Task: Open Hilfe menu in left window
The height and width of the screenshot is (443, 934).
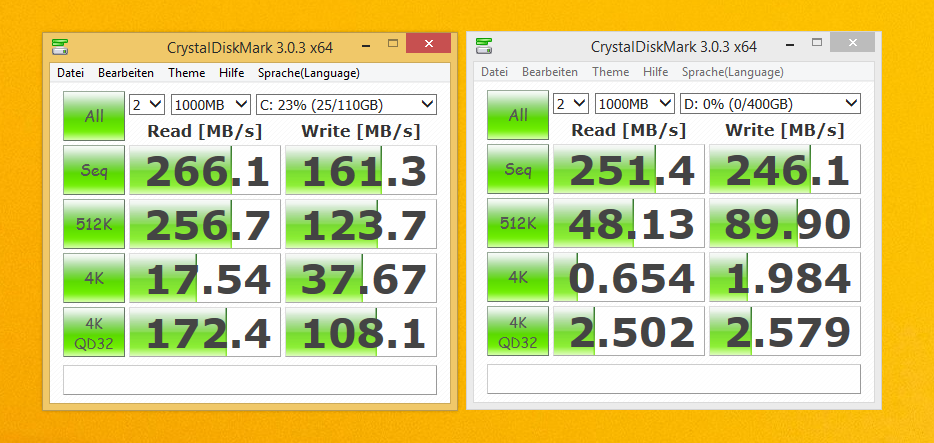Action: (x=231, y=73)
